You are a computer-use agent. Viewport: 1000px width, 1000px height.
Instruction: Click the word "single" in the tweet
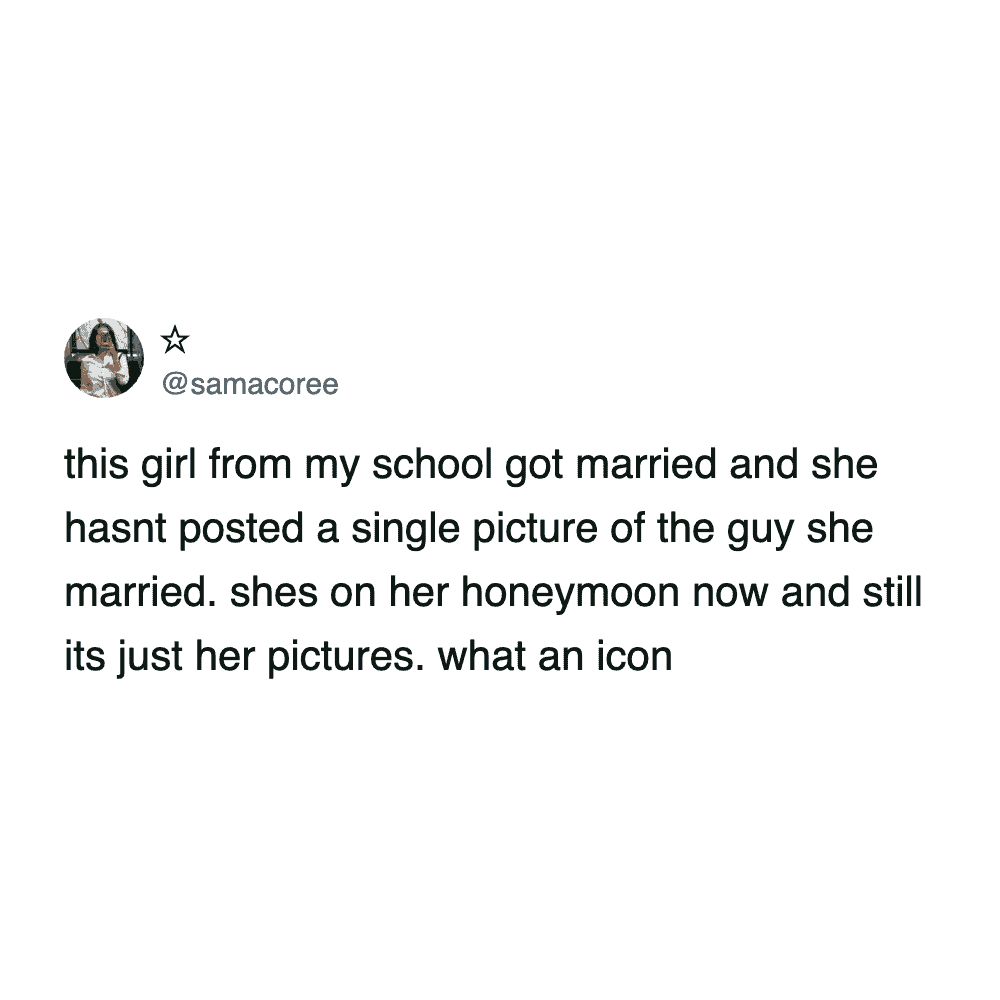point(405,529)
